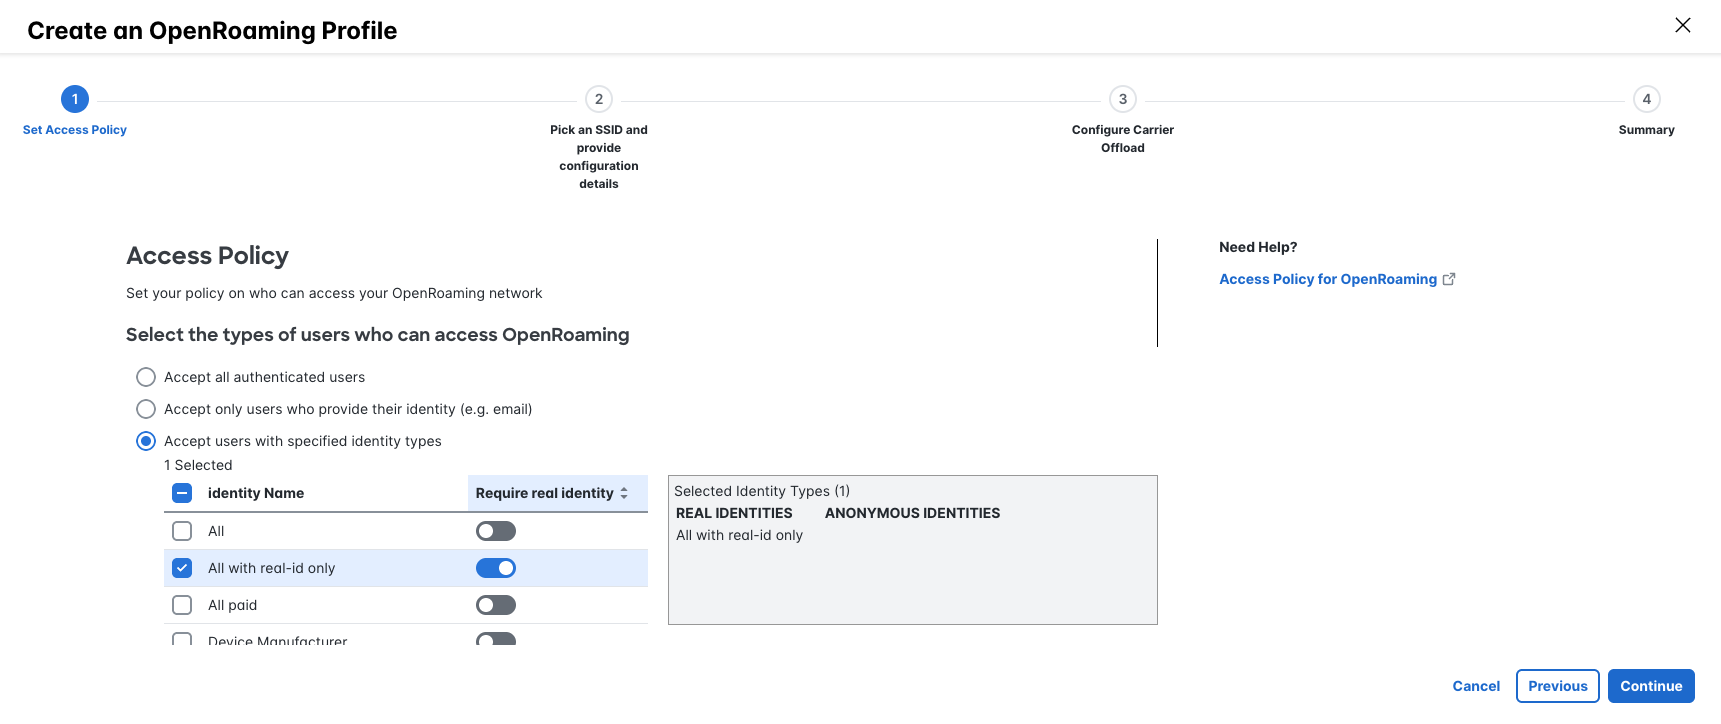Select step 3 Configure Carrier Offload circle
This screenshot has width=1721, height=724.
(1123, 99)
